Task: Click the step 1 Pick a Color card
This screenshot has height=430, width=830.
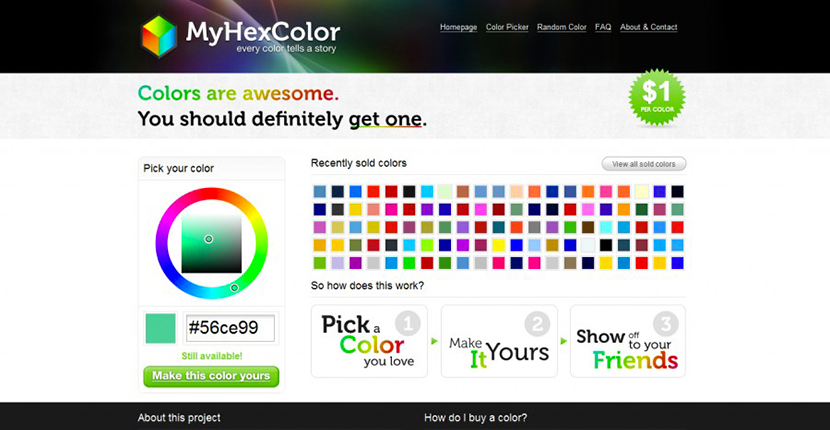Action: point(369,341)
